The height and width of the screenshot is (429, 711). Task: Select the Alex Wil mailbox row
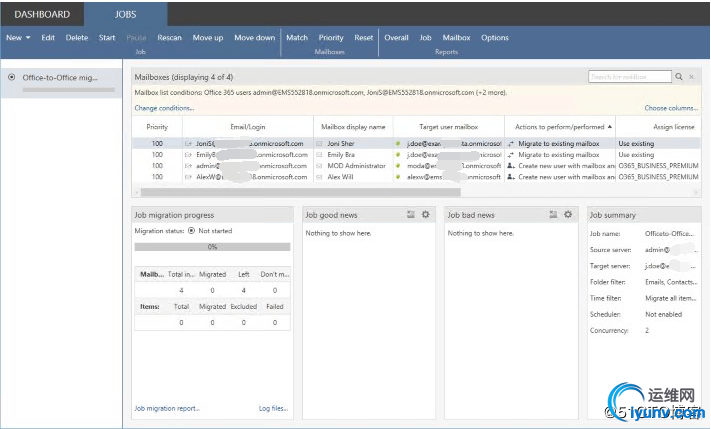(416, 177)
